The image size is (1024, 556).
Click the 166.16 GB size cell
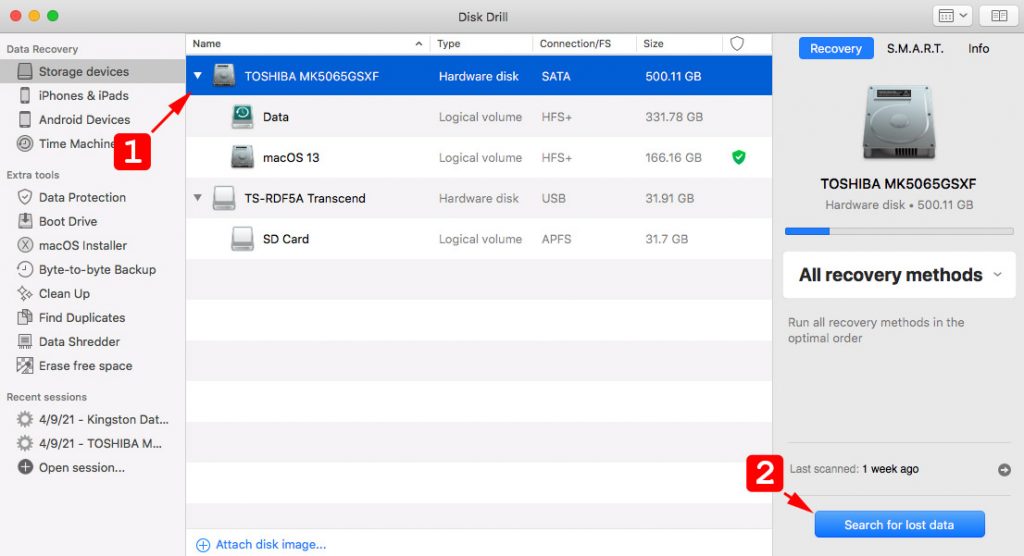click(673, 157)
